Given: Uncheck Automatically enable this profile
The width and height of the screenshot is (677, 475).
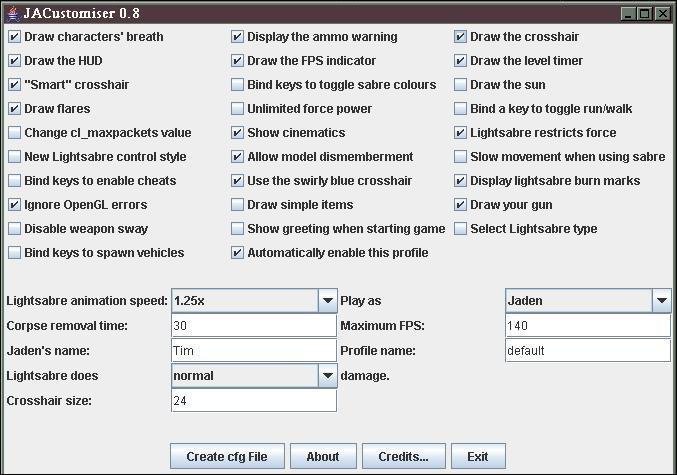Looking at the screenshot, I should (x=237, y=253).
